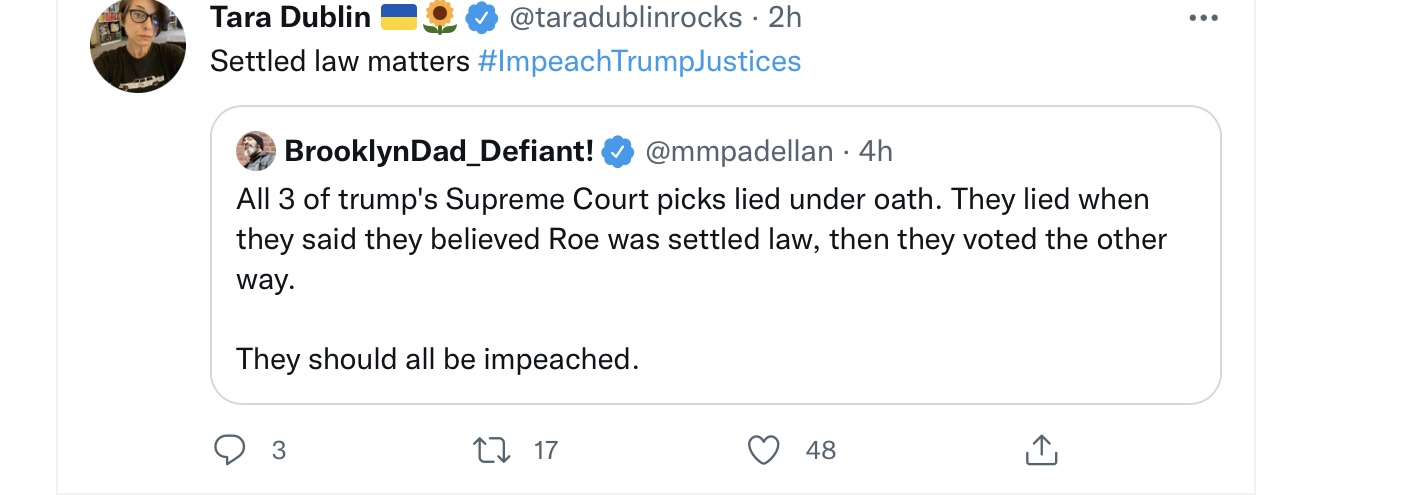Image resolution: width=1419 pixels, height=495 pixels.
Task: Click Tara Dublin's verified badge
Action: (x=485, y=17)
